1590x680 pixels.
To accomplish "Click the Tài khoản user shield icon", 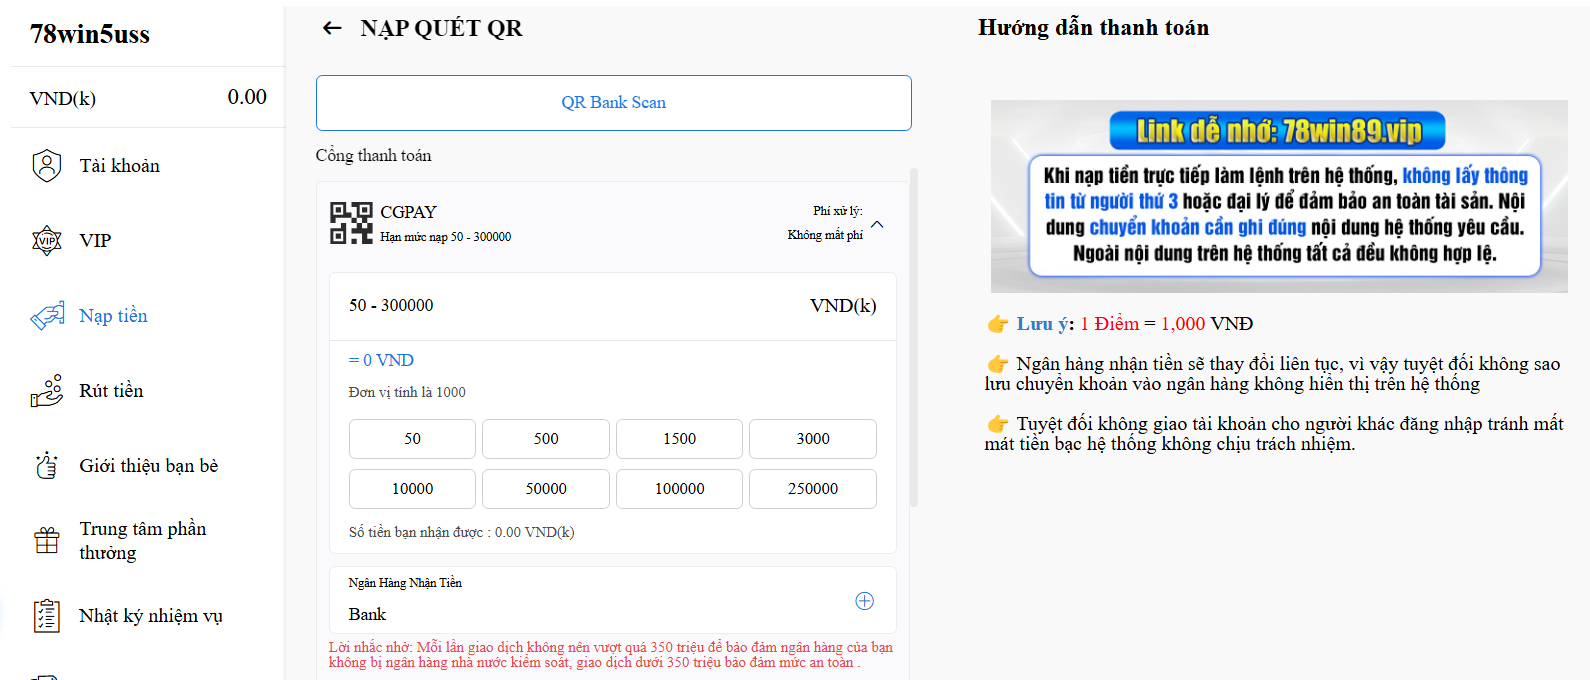I will point(47,166).
